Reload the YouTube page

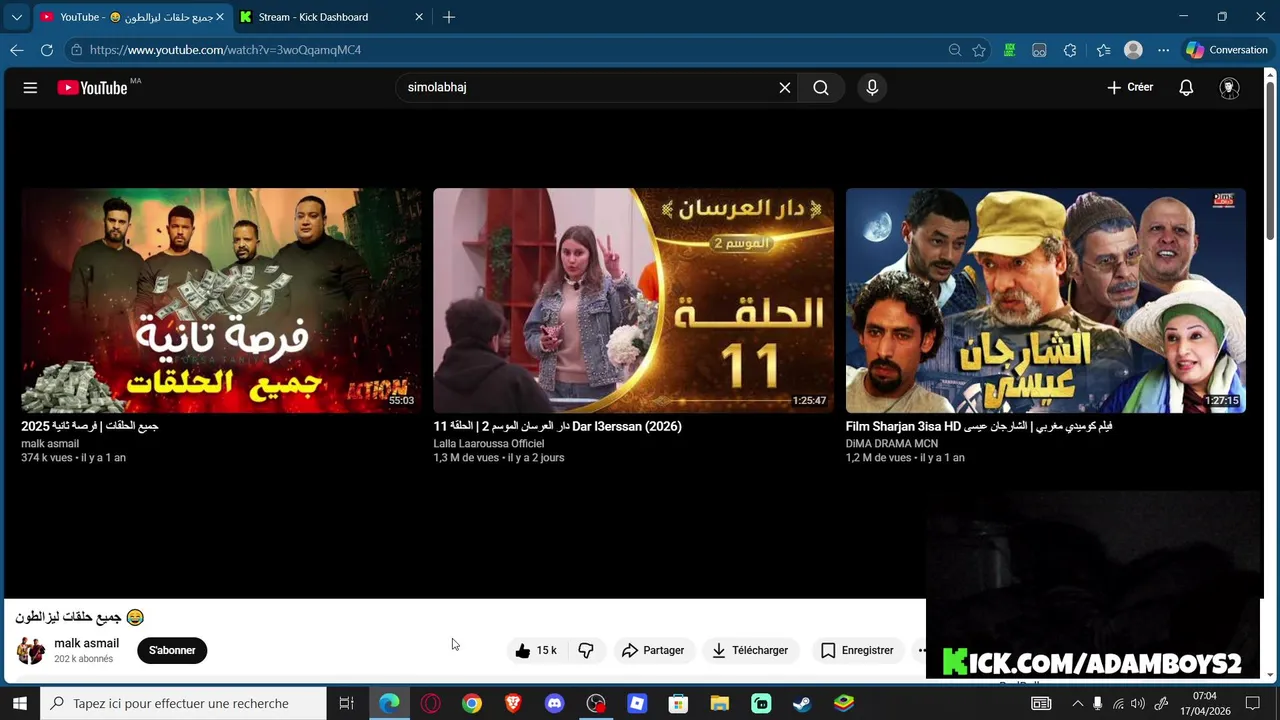click(x=47, y=50)
